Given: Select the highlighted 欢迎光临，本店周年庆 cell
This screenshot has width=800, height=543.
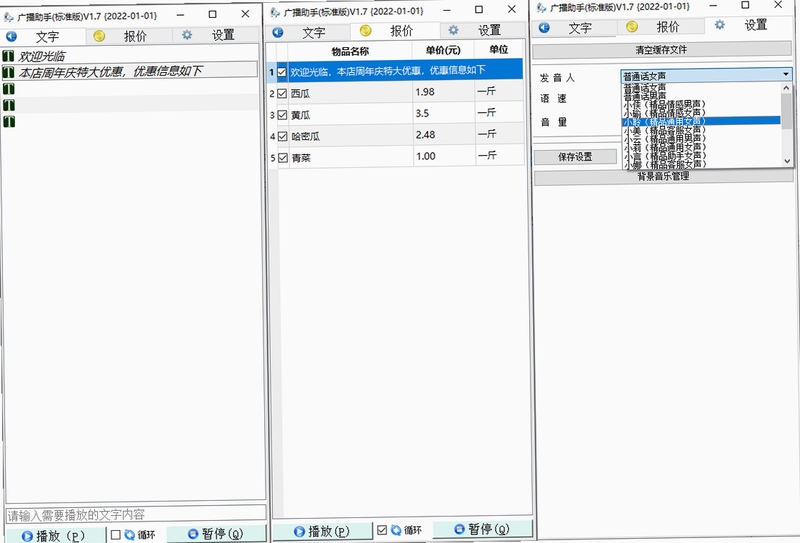Looking at the screenshot, I should 406,70.
